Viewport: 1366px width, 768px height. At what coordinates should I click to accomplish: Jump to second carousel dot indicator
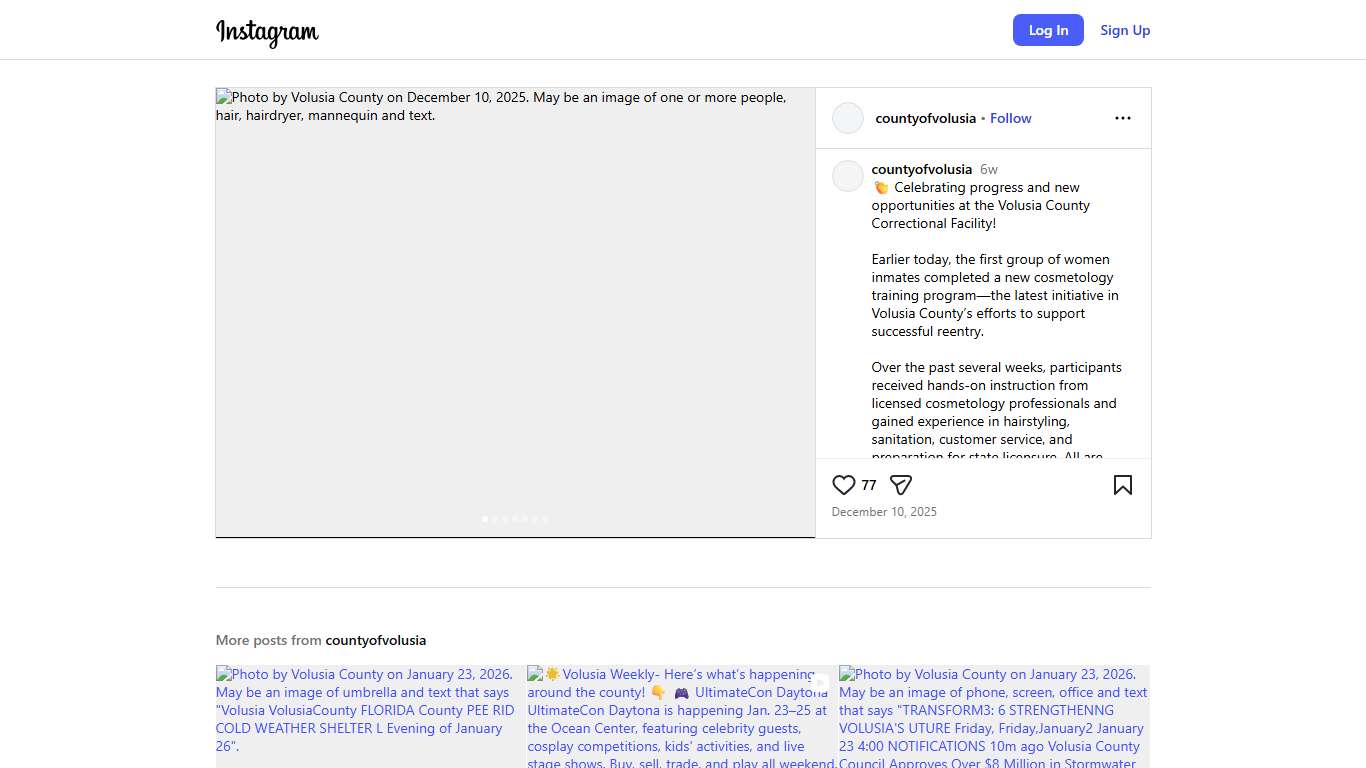(495, 519)
